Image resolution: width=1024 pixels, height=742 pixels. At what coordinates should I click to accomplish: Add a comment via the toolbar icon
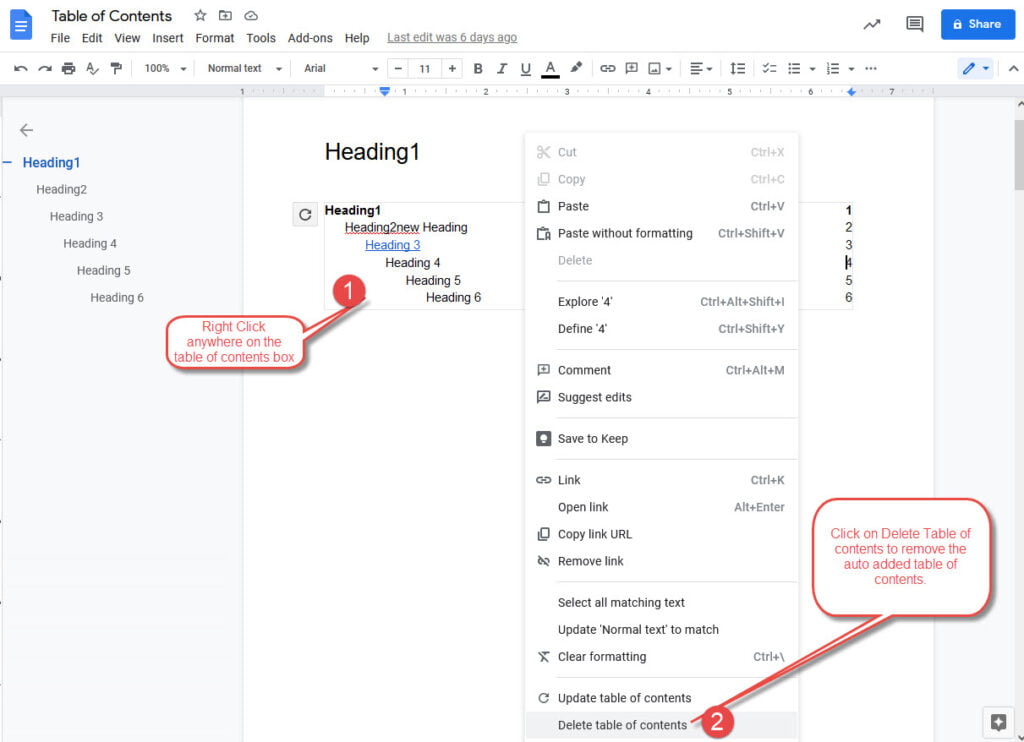(x=631, y=68)
